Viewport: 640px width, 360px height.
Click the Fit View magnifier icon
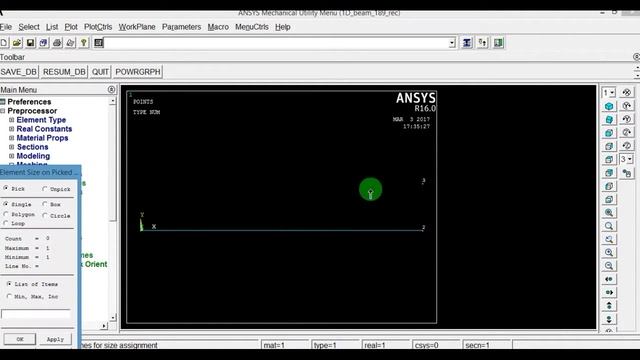coord(609,213)
